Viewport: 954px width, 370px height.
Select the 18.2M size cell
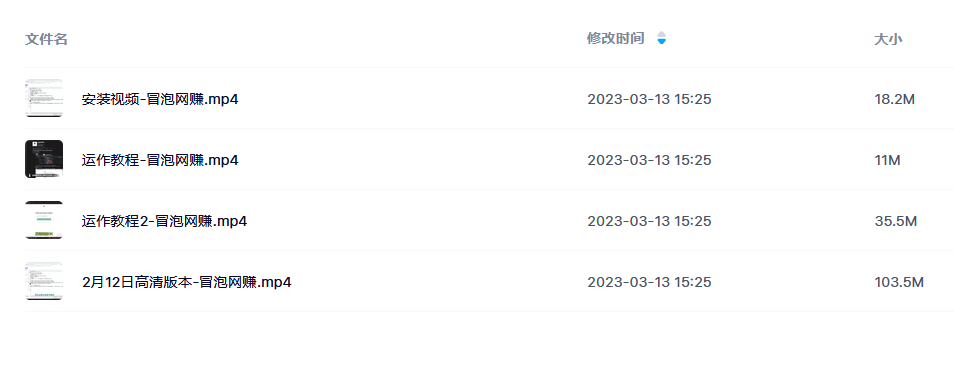(x=894, y=99)
